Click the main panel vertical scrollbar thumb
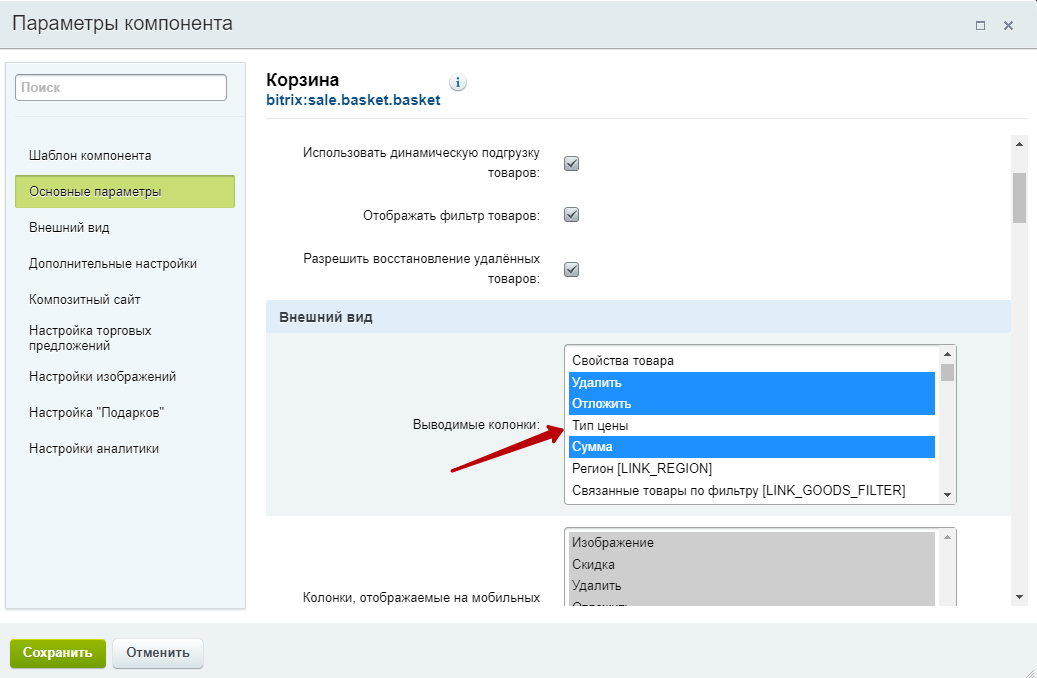The height and width of the screenshot is (678, 1037). [x=1019, y=196]
